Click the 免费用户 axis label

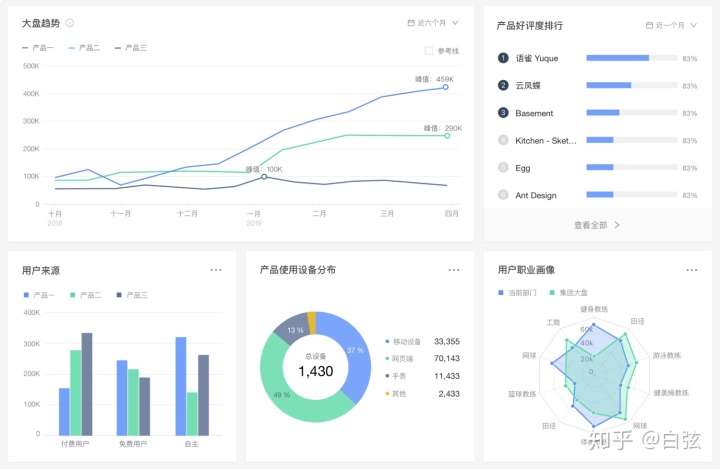133,444
